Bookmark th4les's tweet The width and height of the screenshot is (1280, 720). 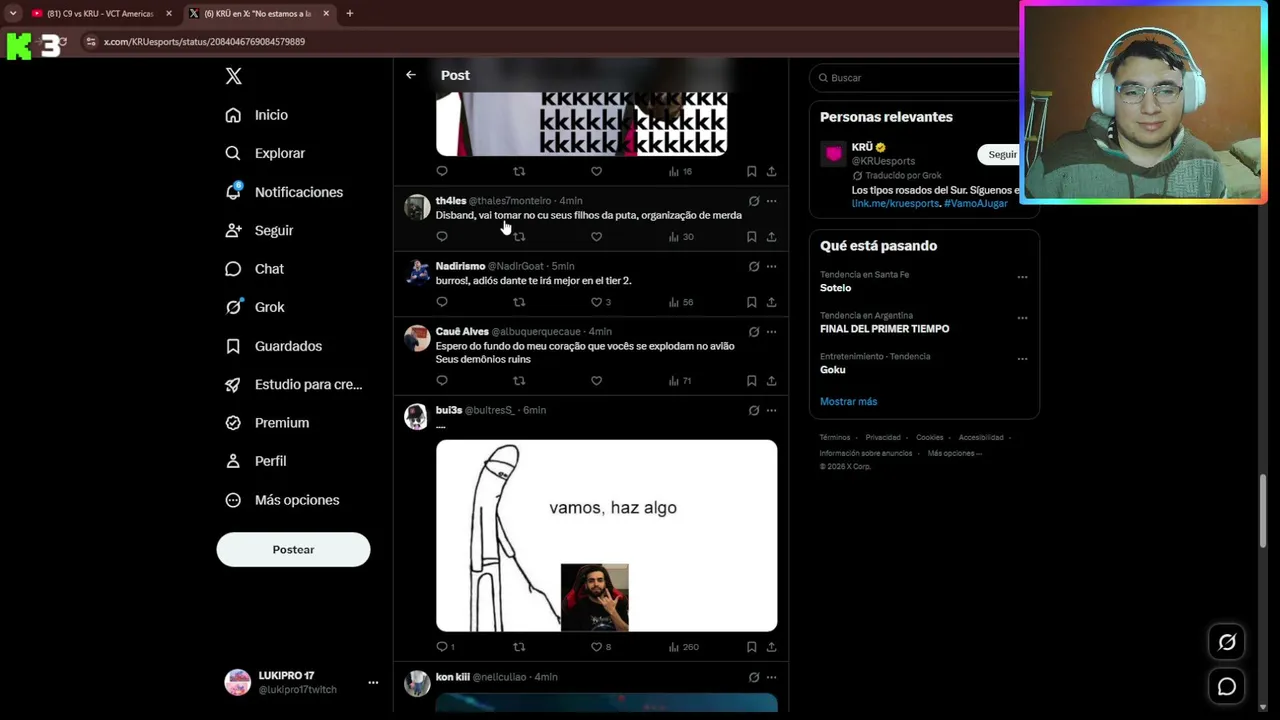751,237
